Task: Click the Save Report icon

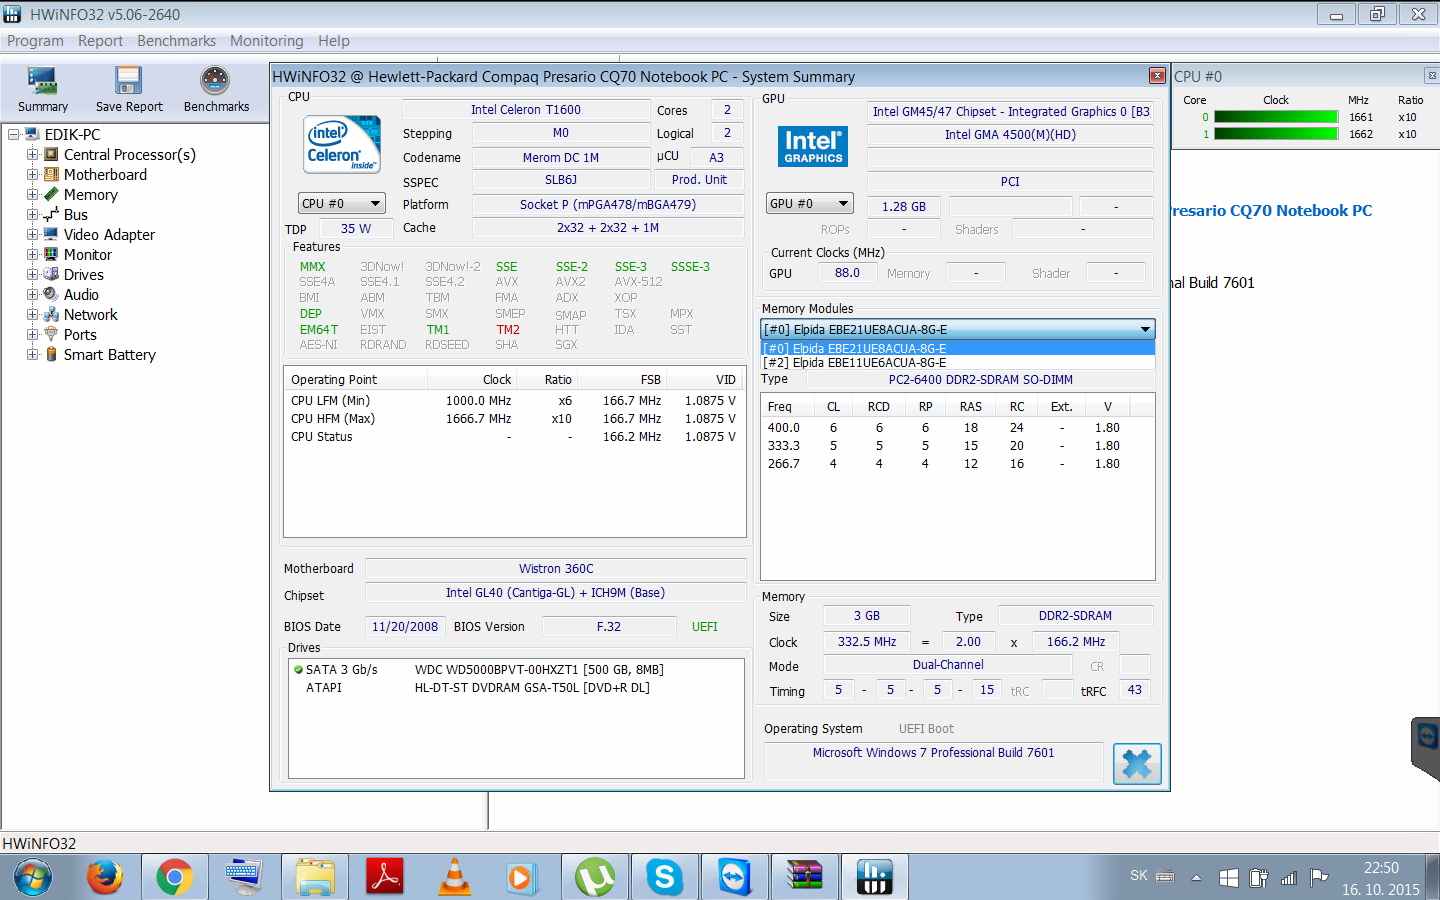Action: (x=129, y=90)
